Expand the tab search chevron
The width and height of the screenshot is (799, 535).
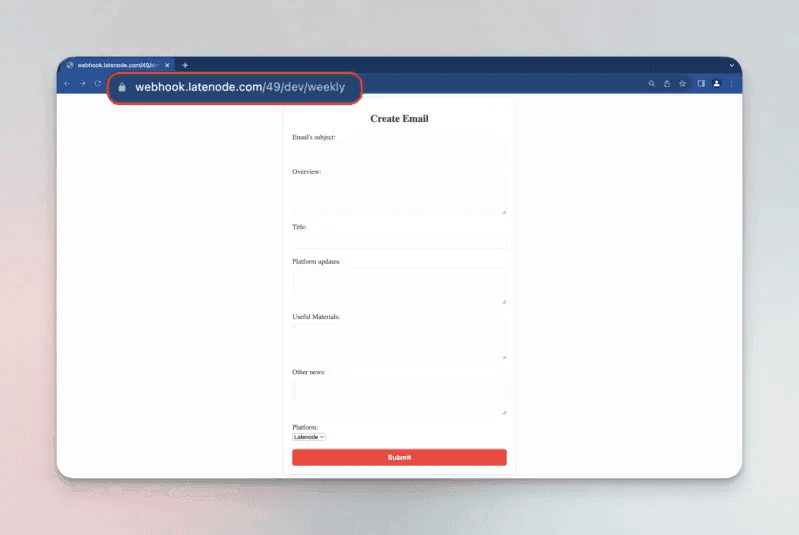[x=732, y=65]
